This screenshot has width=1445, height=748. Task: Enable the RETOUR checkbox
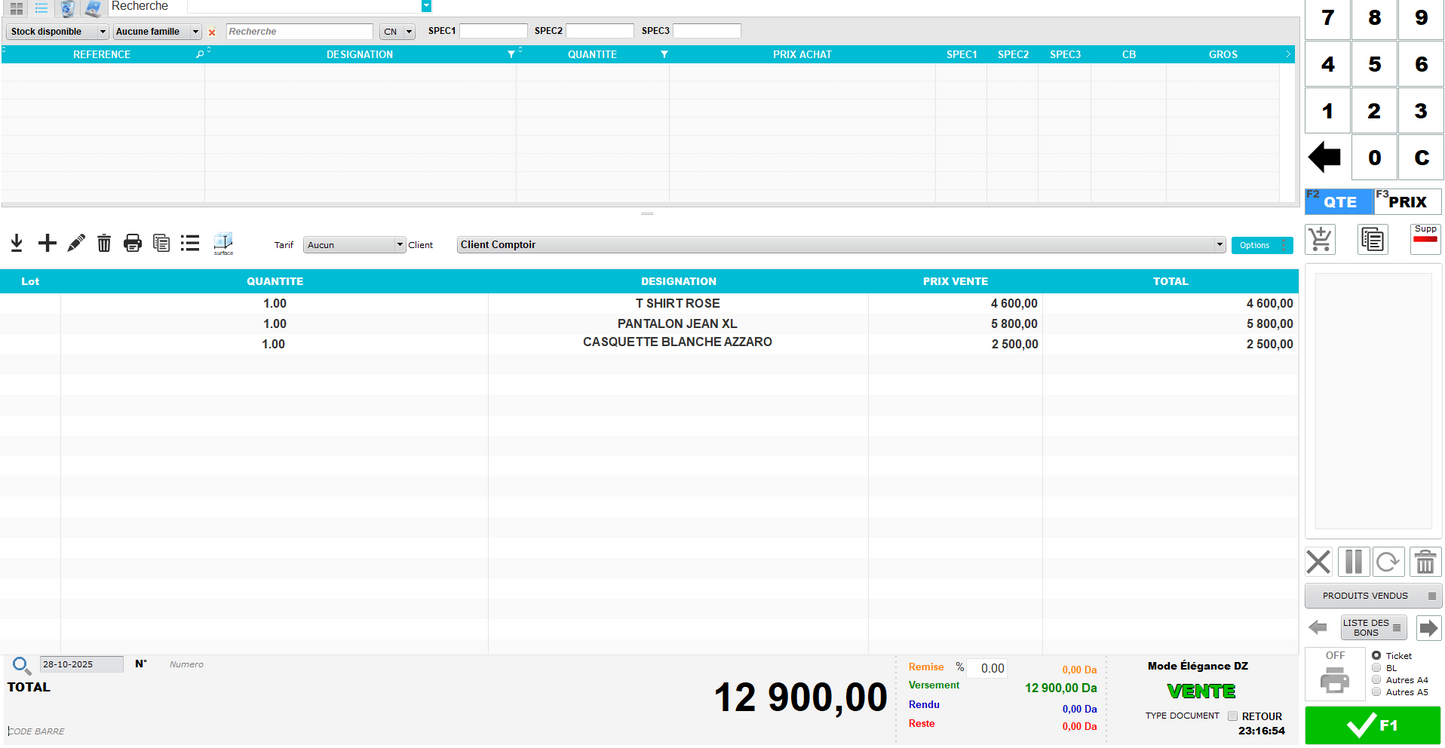[1233, 716]
